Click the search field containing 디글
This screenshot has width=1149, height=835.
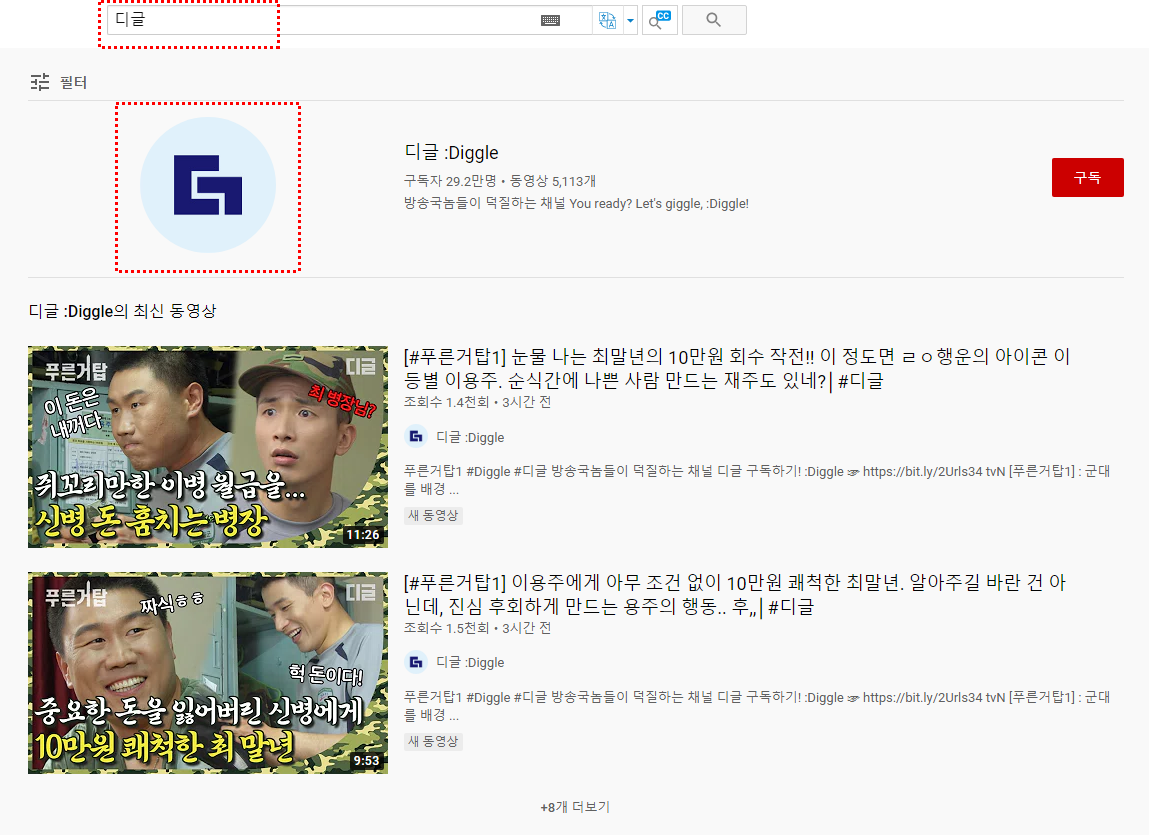[350, 20]
